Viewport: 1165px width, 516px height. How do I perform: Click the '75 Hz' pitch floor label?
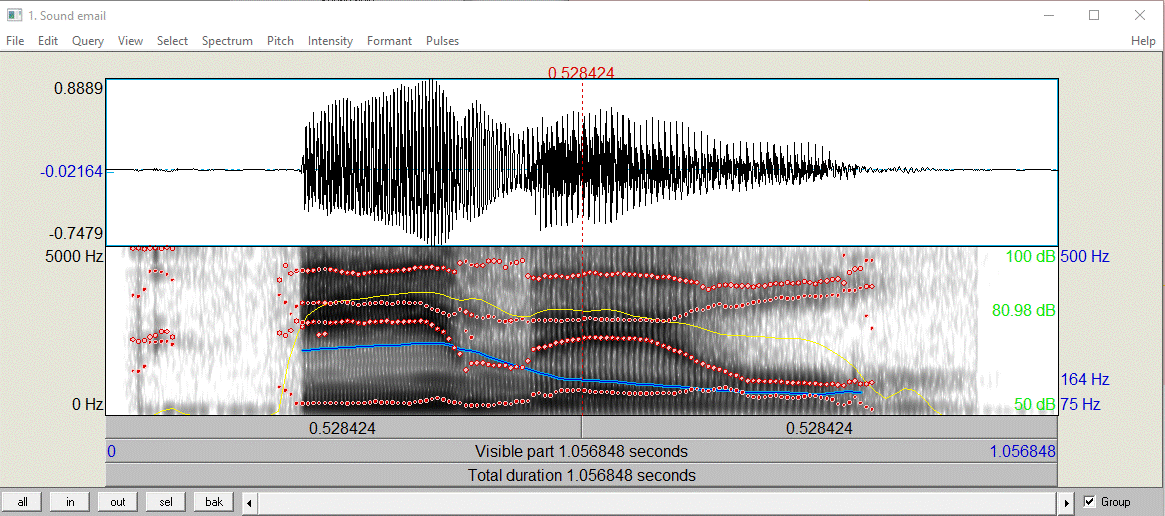(x=1081, y=404)
